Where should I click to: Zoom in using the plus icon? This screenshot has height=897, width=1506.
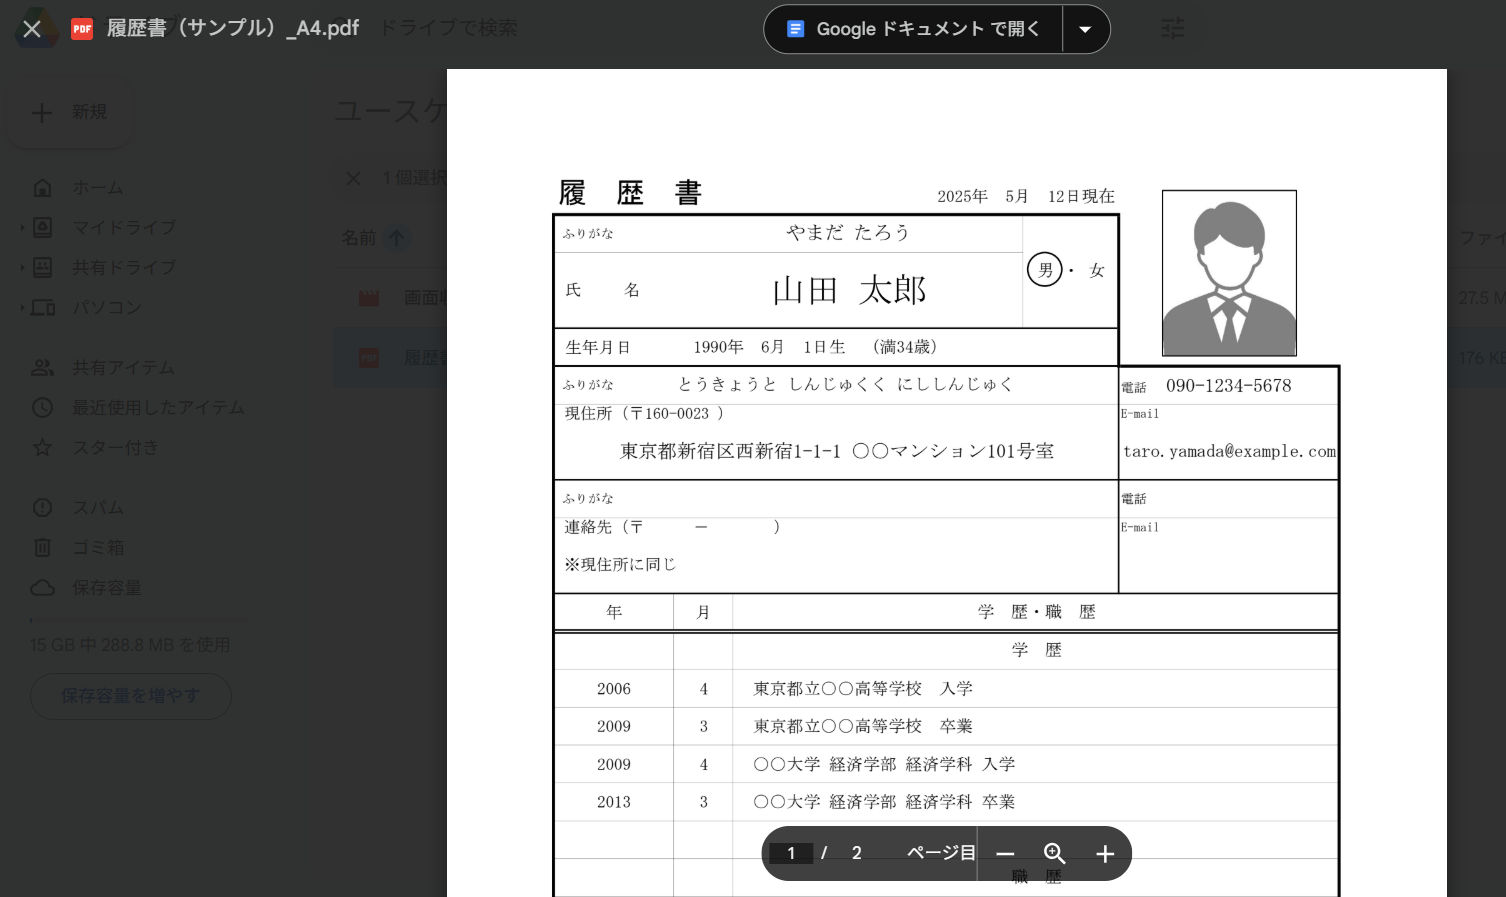coord(1104,854)
